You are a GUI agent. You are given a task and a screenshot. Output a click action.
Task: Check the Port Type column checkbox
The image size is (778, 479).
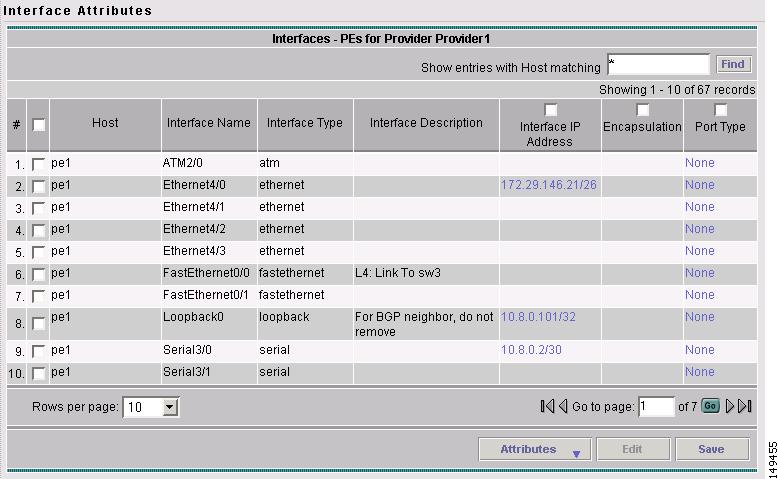(x=720, y=109)
